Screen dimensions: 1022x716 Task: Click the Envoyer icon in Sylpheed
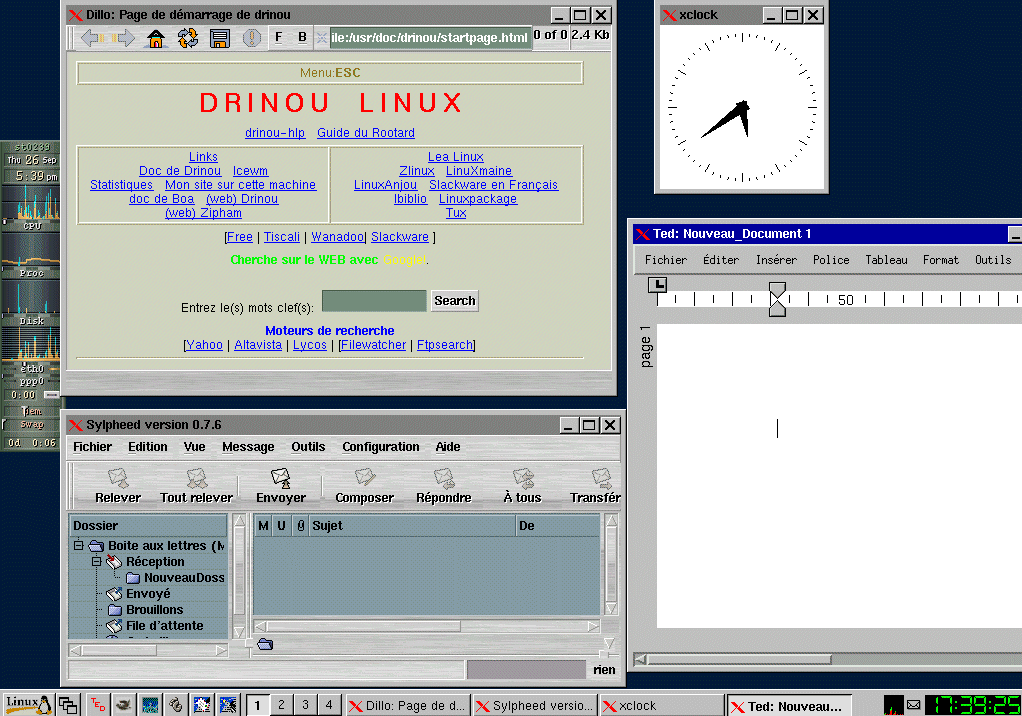(281, 486)
